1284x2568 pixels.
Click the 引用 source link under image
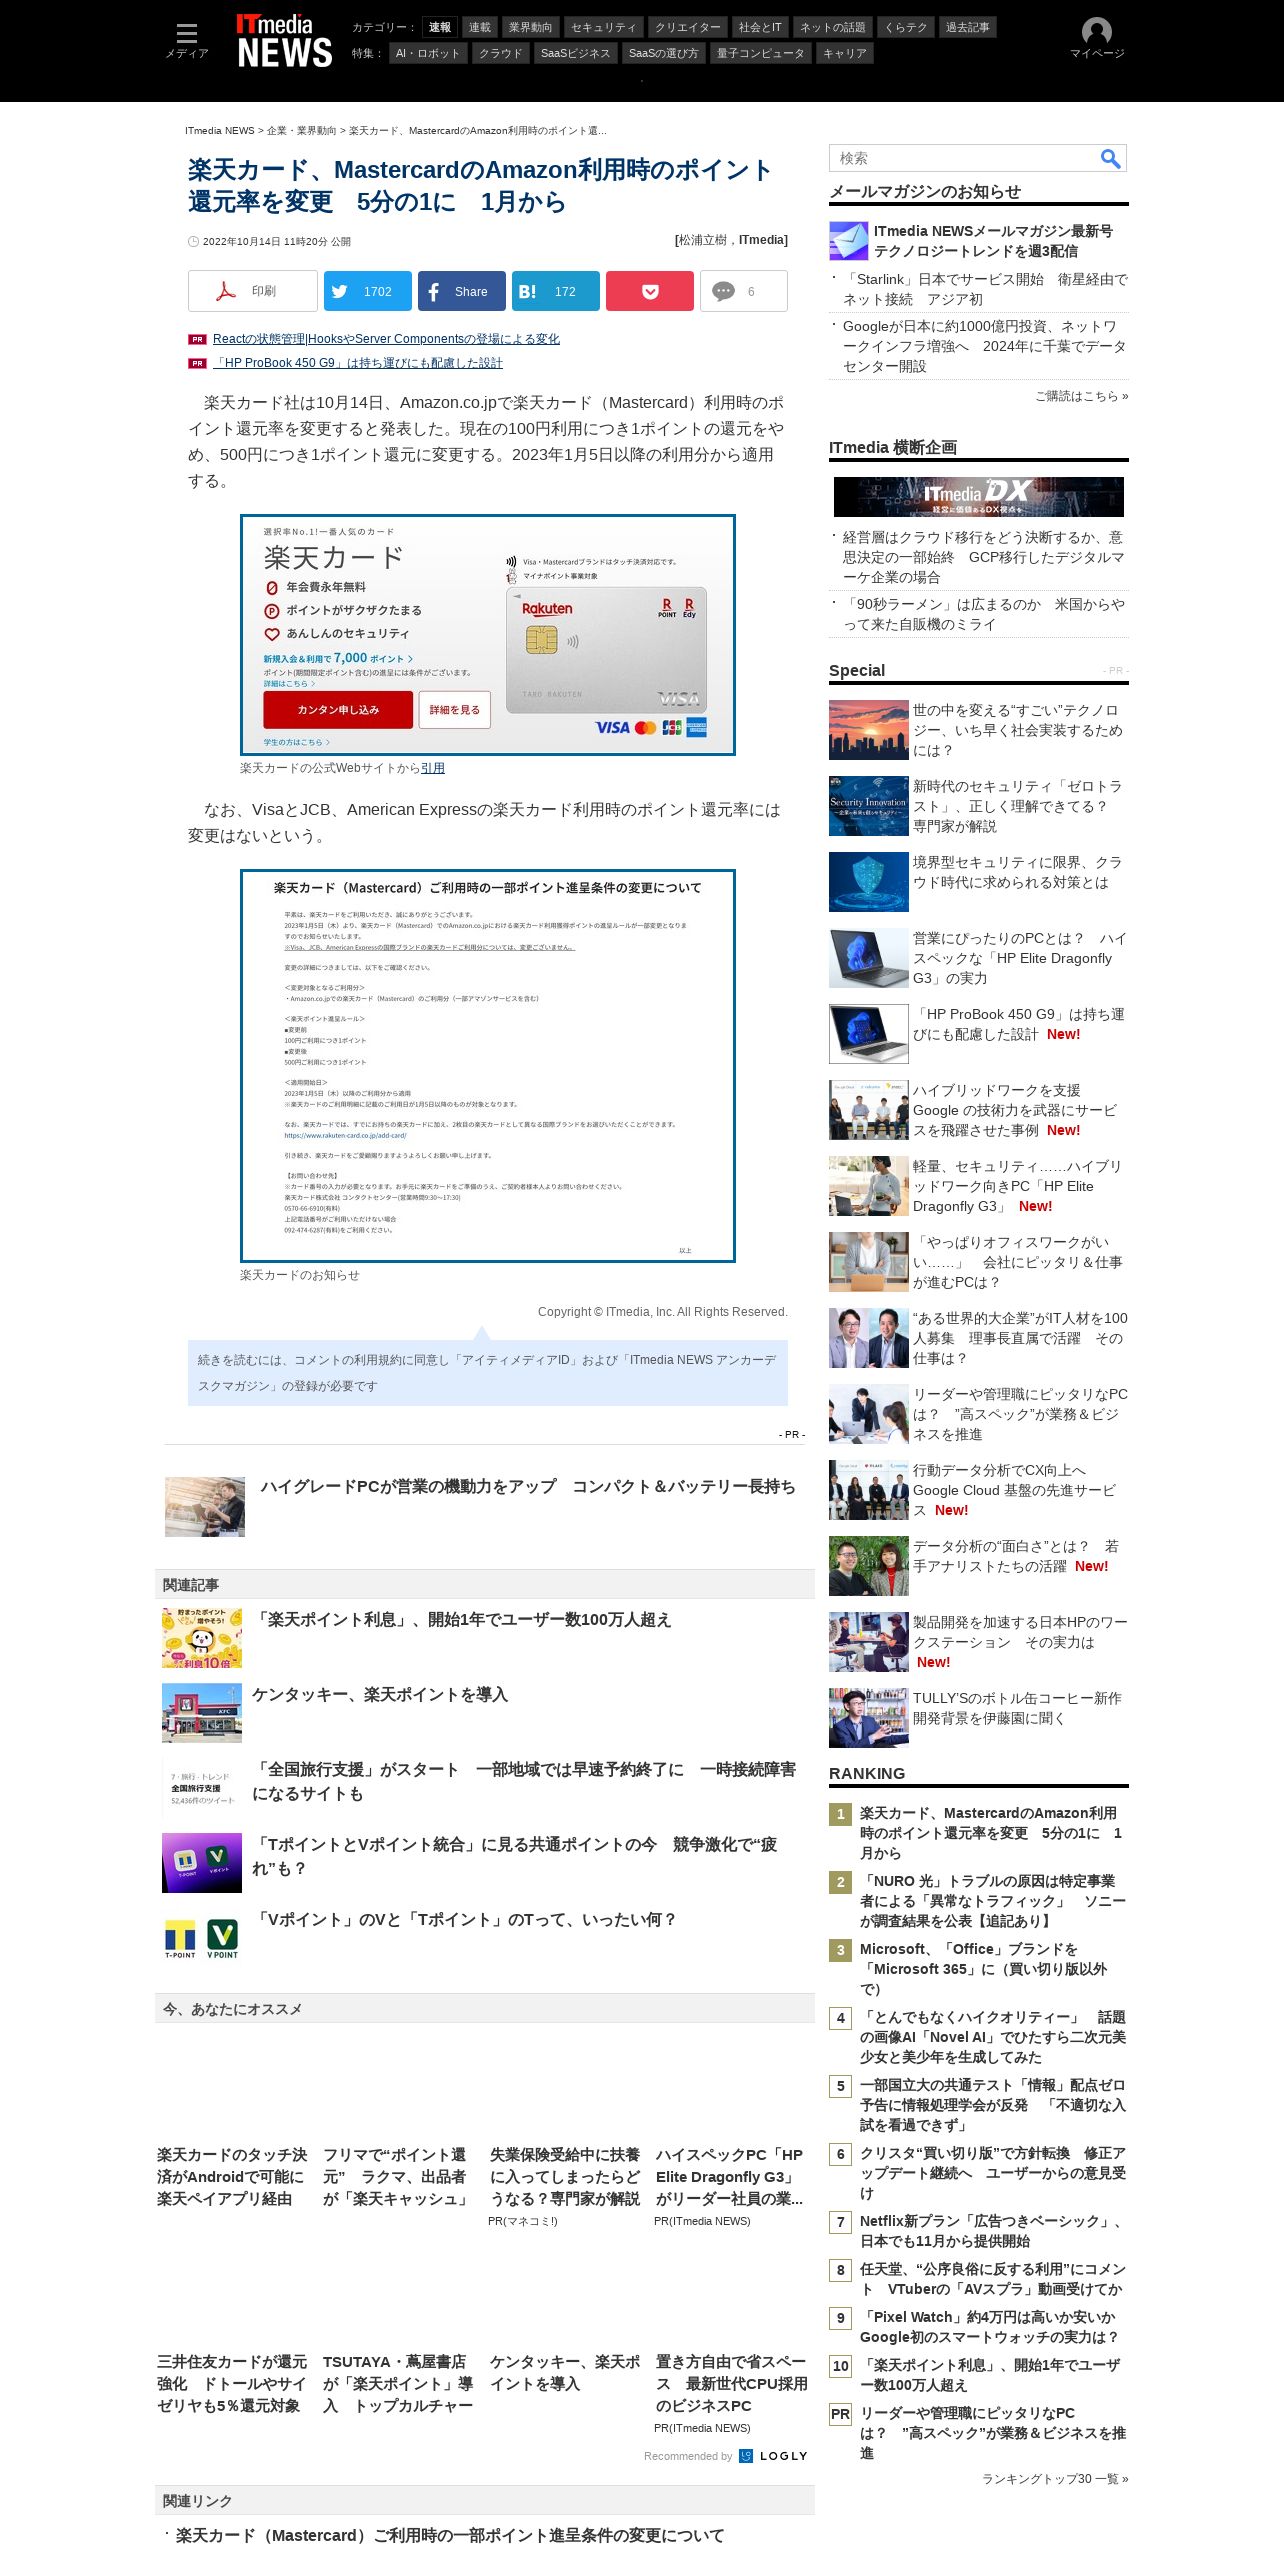[433, 768]
